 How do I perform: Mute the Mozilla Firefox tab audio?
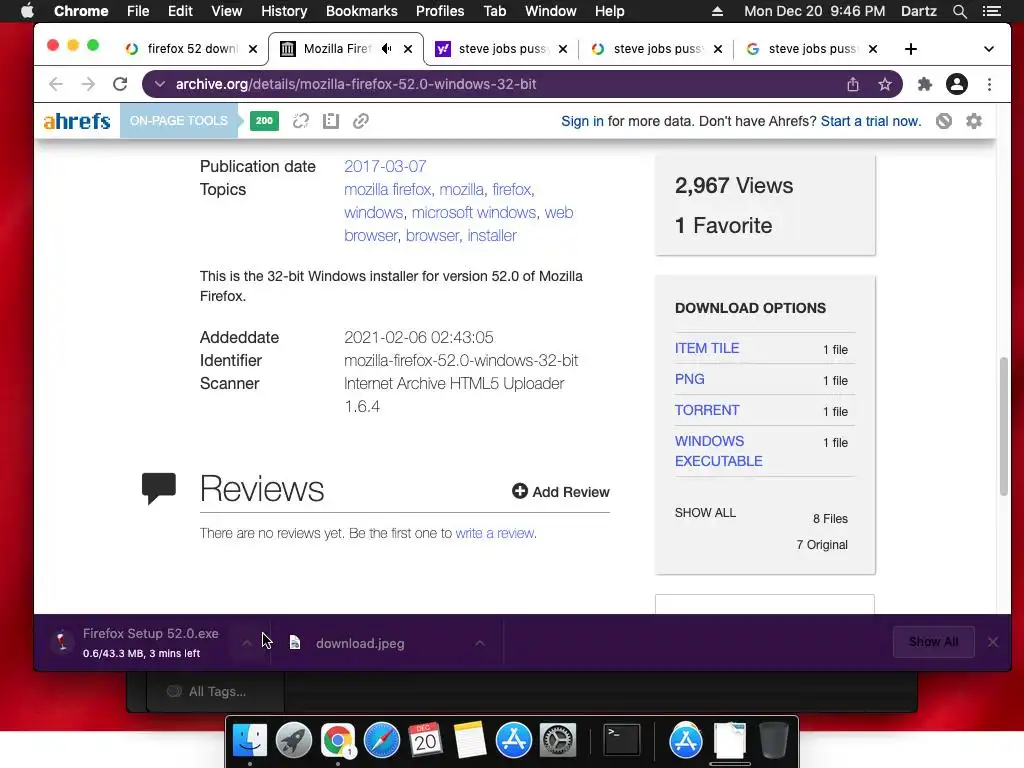click(x=387, y=49)
